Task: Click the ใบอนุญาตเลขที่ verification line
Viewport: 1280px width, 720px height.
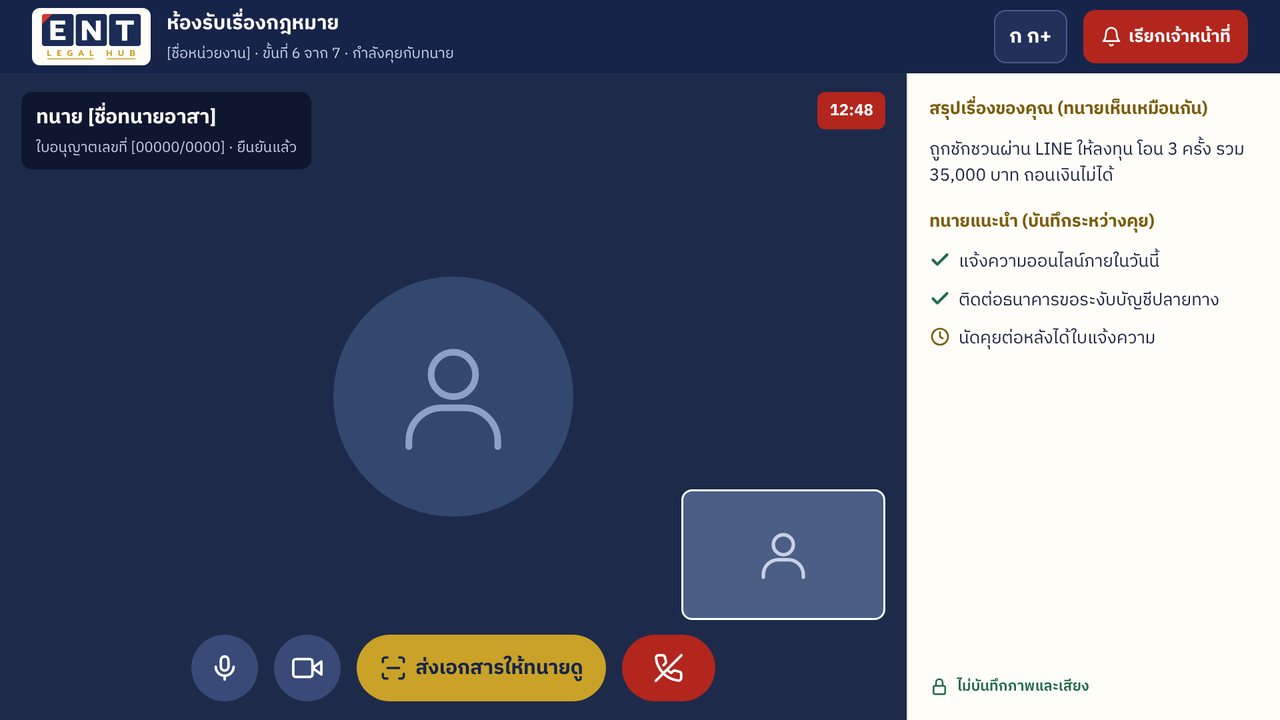Action: coord(166,148)
